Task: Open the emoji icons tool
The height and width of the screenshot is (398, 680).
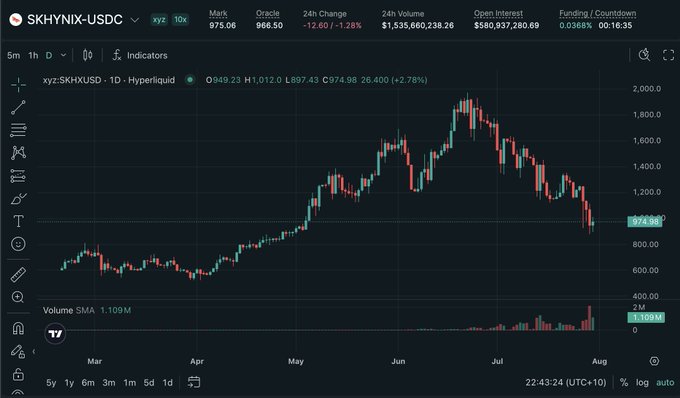Action: tap(18, 244)
